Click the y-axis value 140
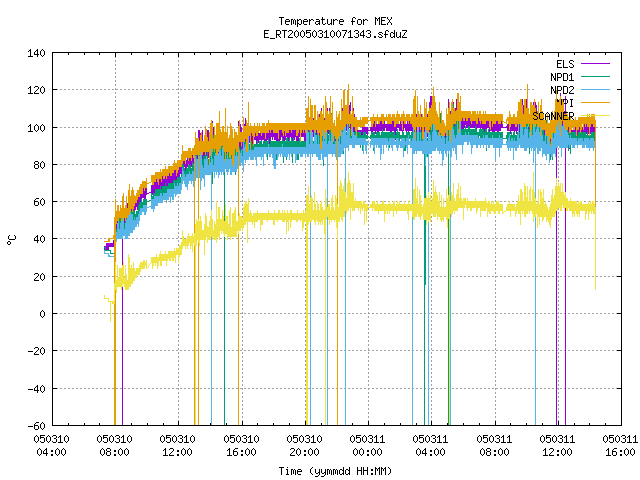The height and width of the screenshot is (480, 640). tap(36, 53)
